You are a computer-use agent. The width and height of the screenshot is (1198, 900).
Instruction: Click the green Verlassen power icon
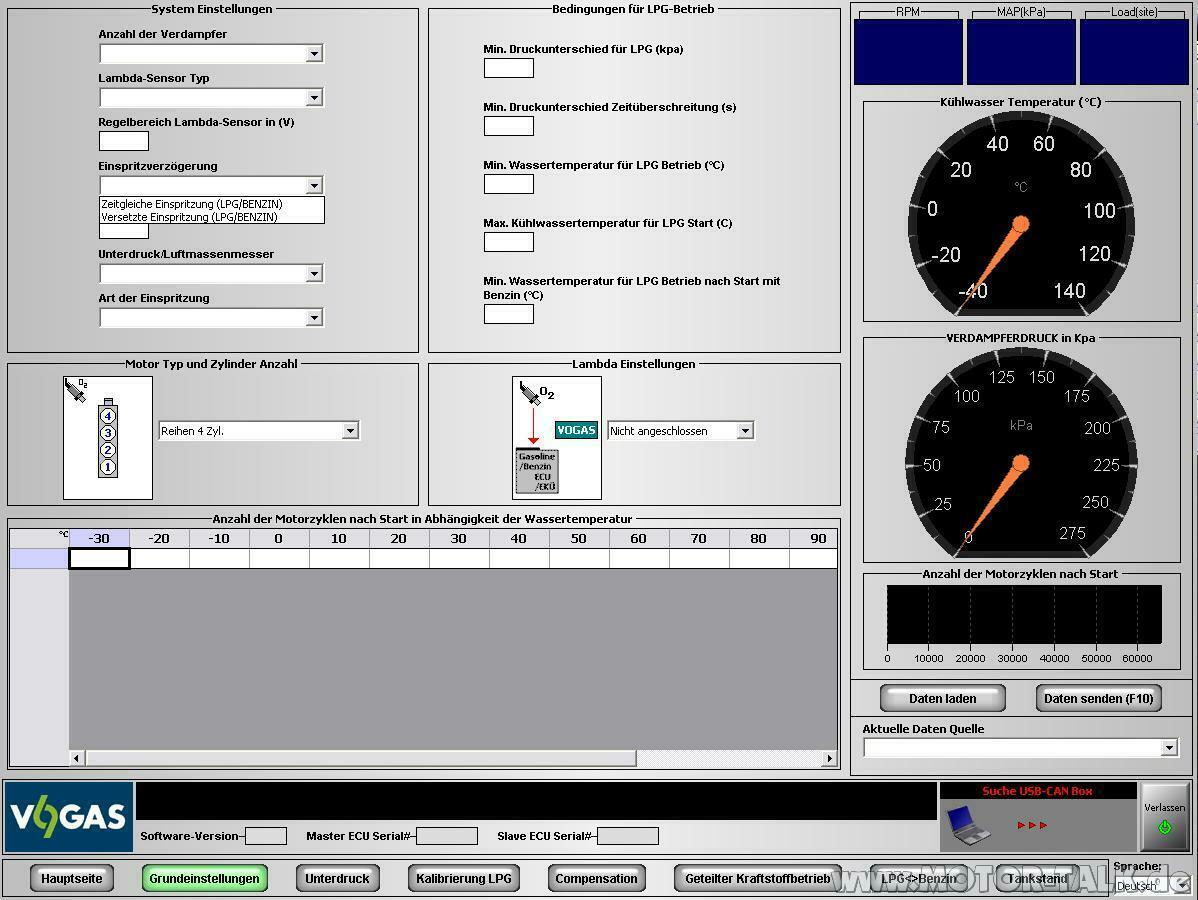[1164, 827]
